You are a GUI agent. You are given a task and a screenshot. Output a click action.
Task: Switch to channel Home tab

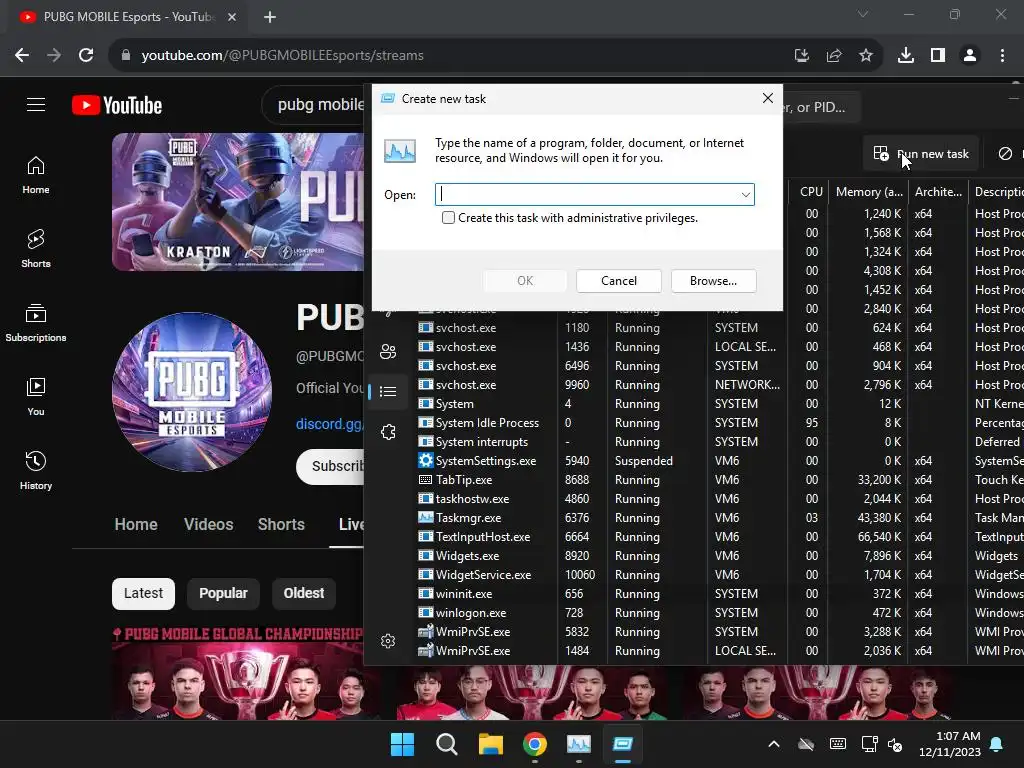tap(136, 524)
